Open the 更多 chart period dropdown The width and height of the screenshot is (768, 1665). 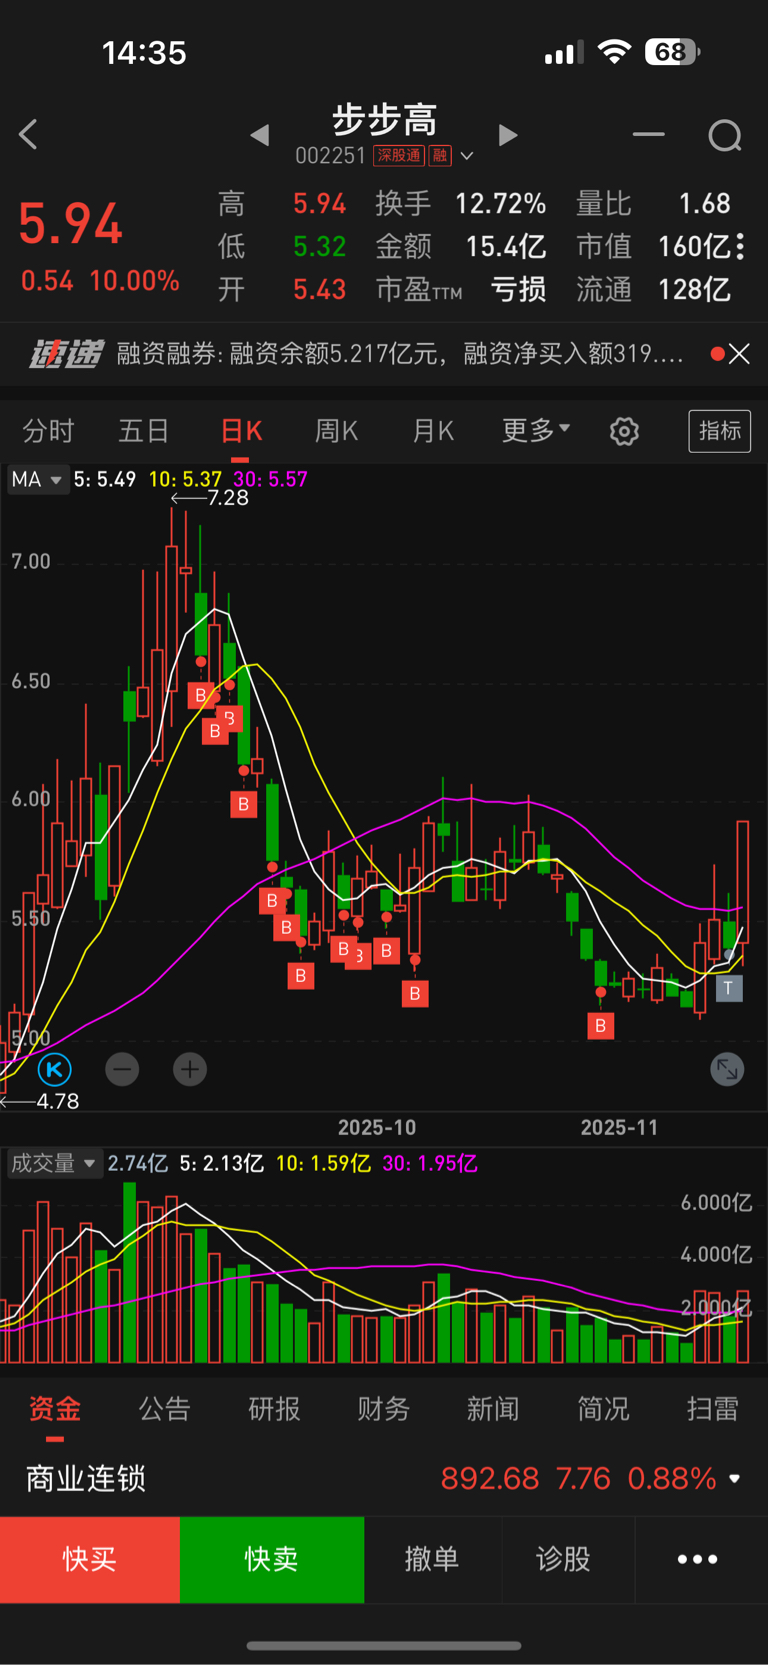click(536, 430)
